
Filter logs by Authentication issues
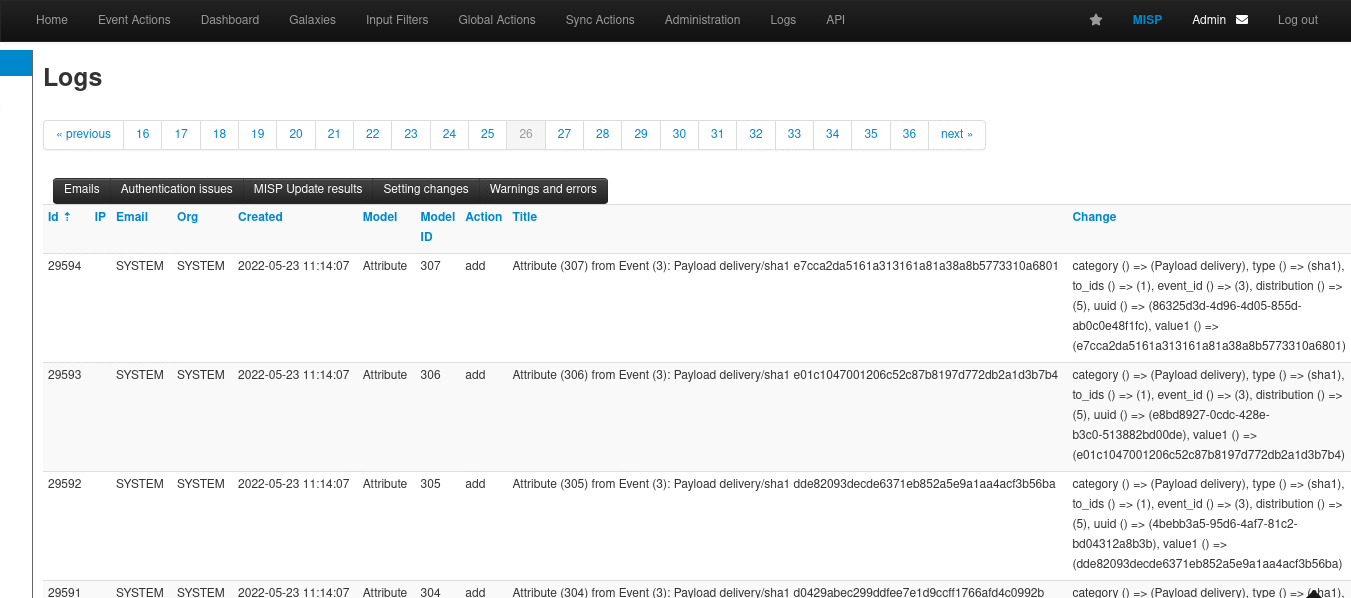coord(176,190)
